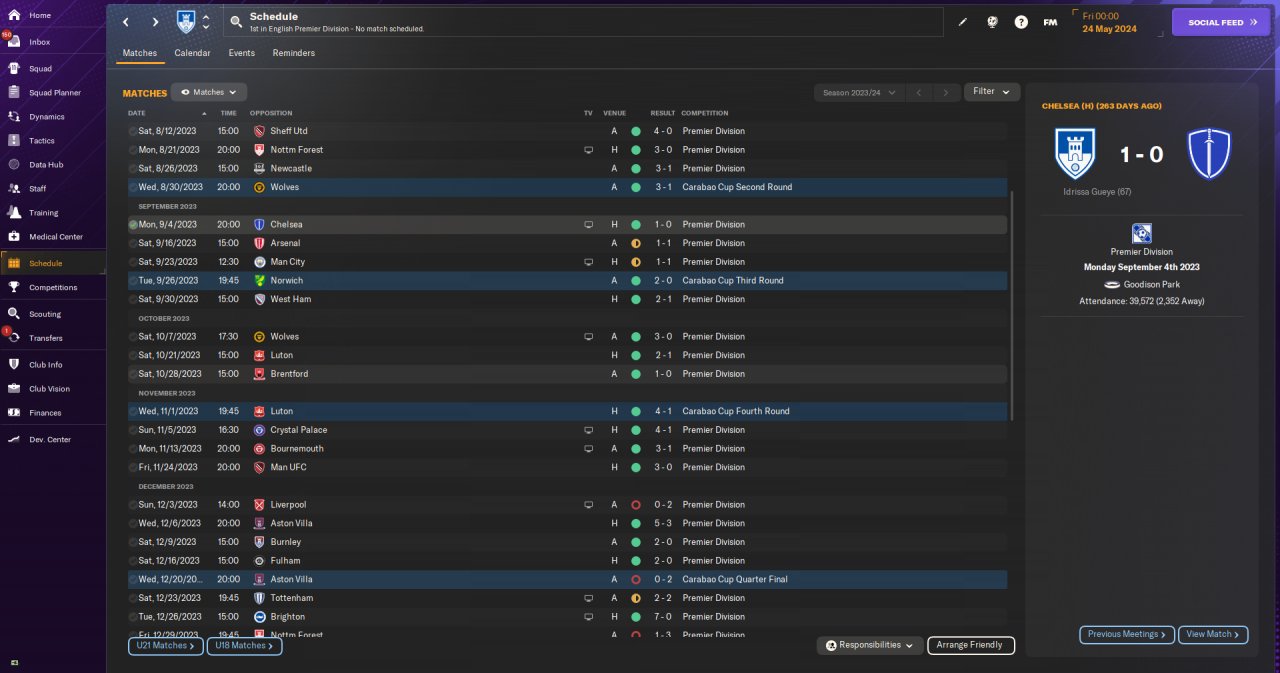Toggle selection circle for West Ham match
Image resolution: width=1280 pixels, height=673 pixels.
click(133, 299)
